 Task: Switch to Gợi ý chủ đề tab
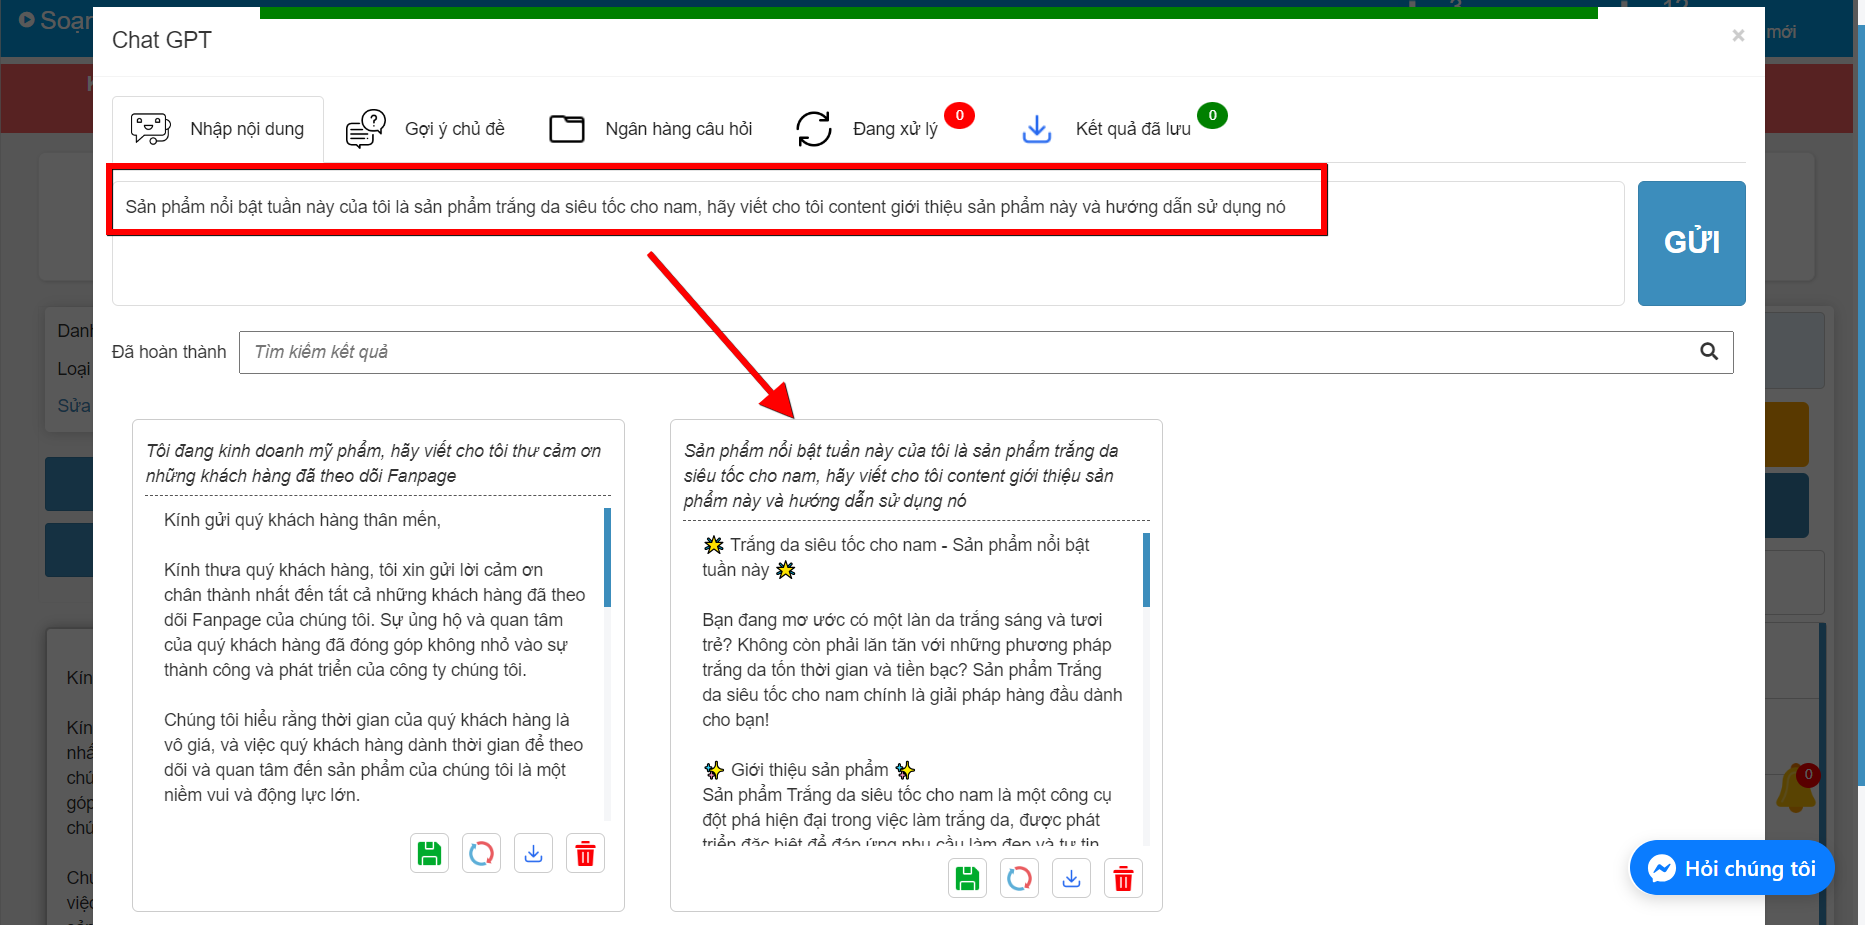[x=425, y=129]
